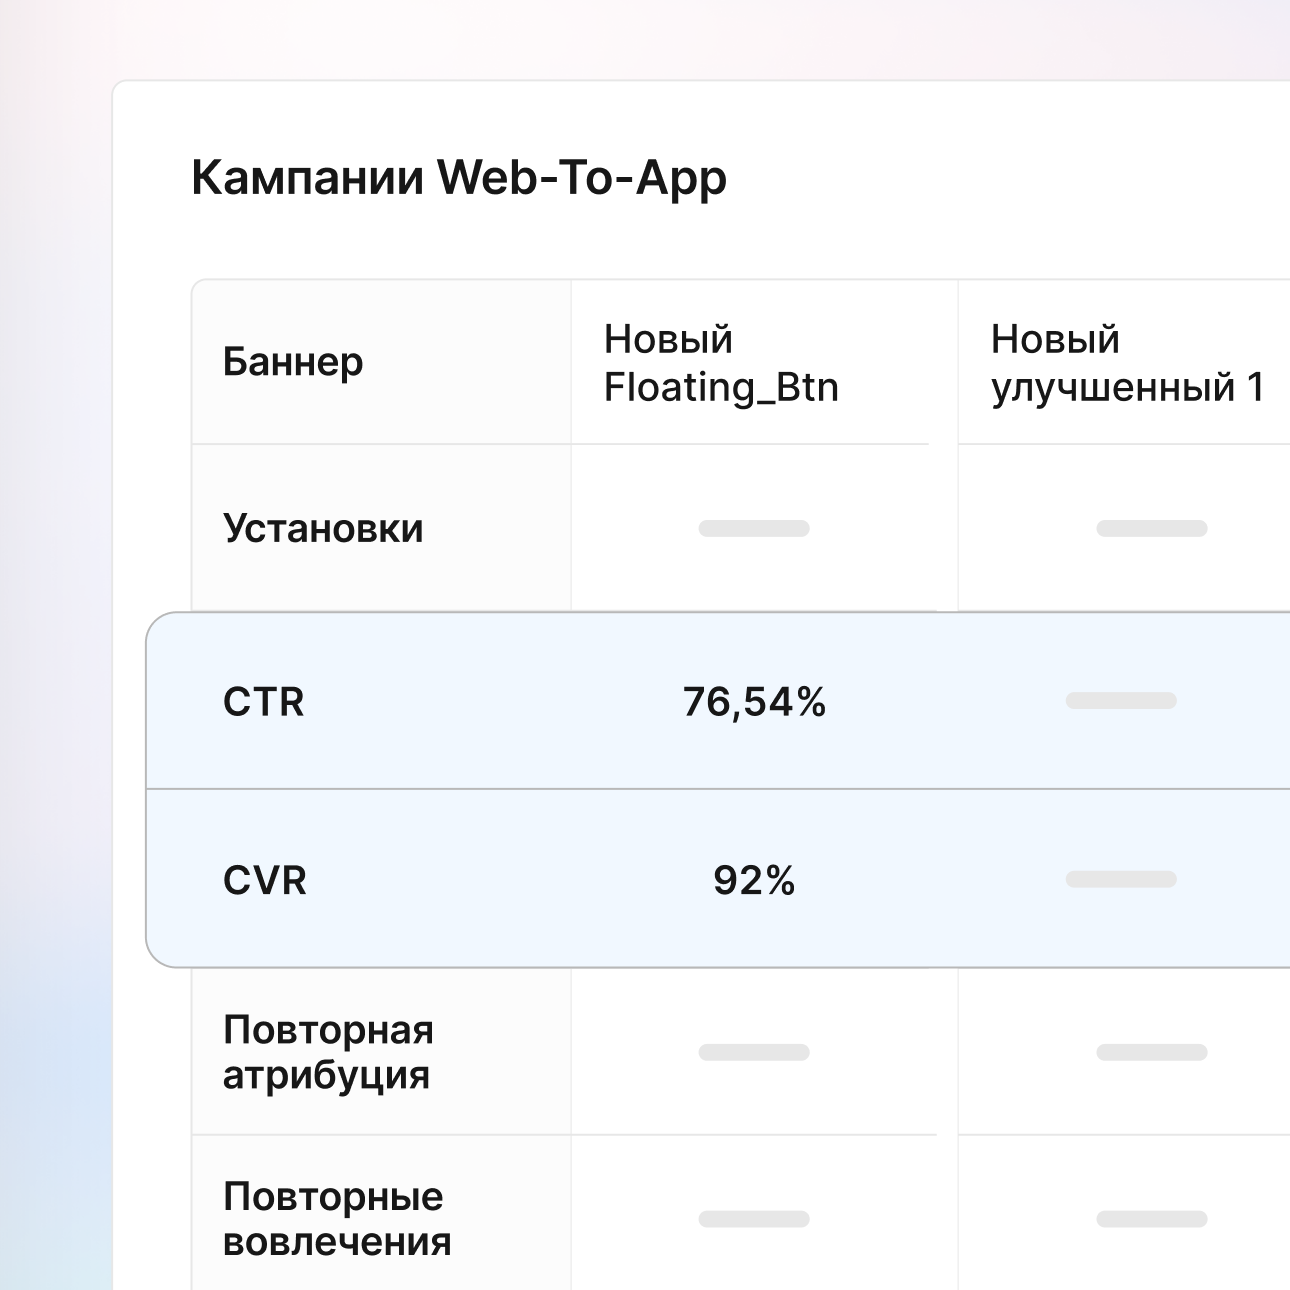
Task: Click the Установки row label
Action: [322, 528]
